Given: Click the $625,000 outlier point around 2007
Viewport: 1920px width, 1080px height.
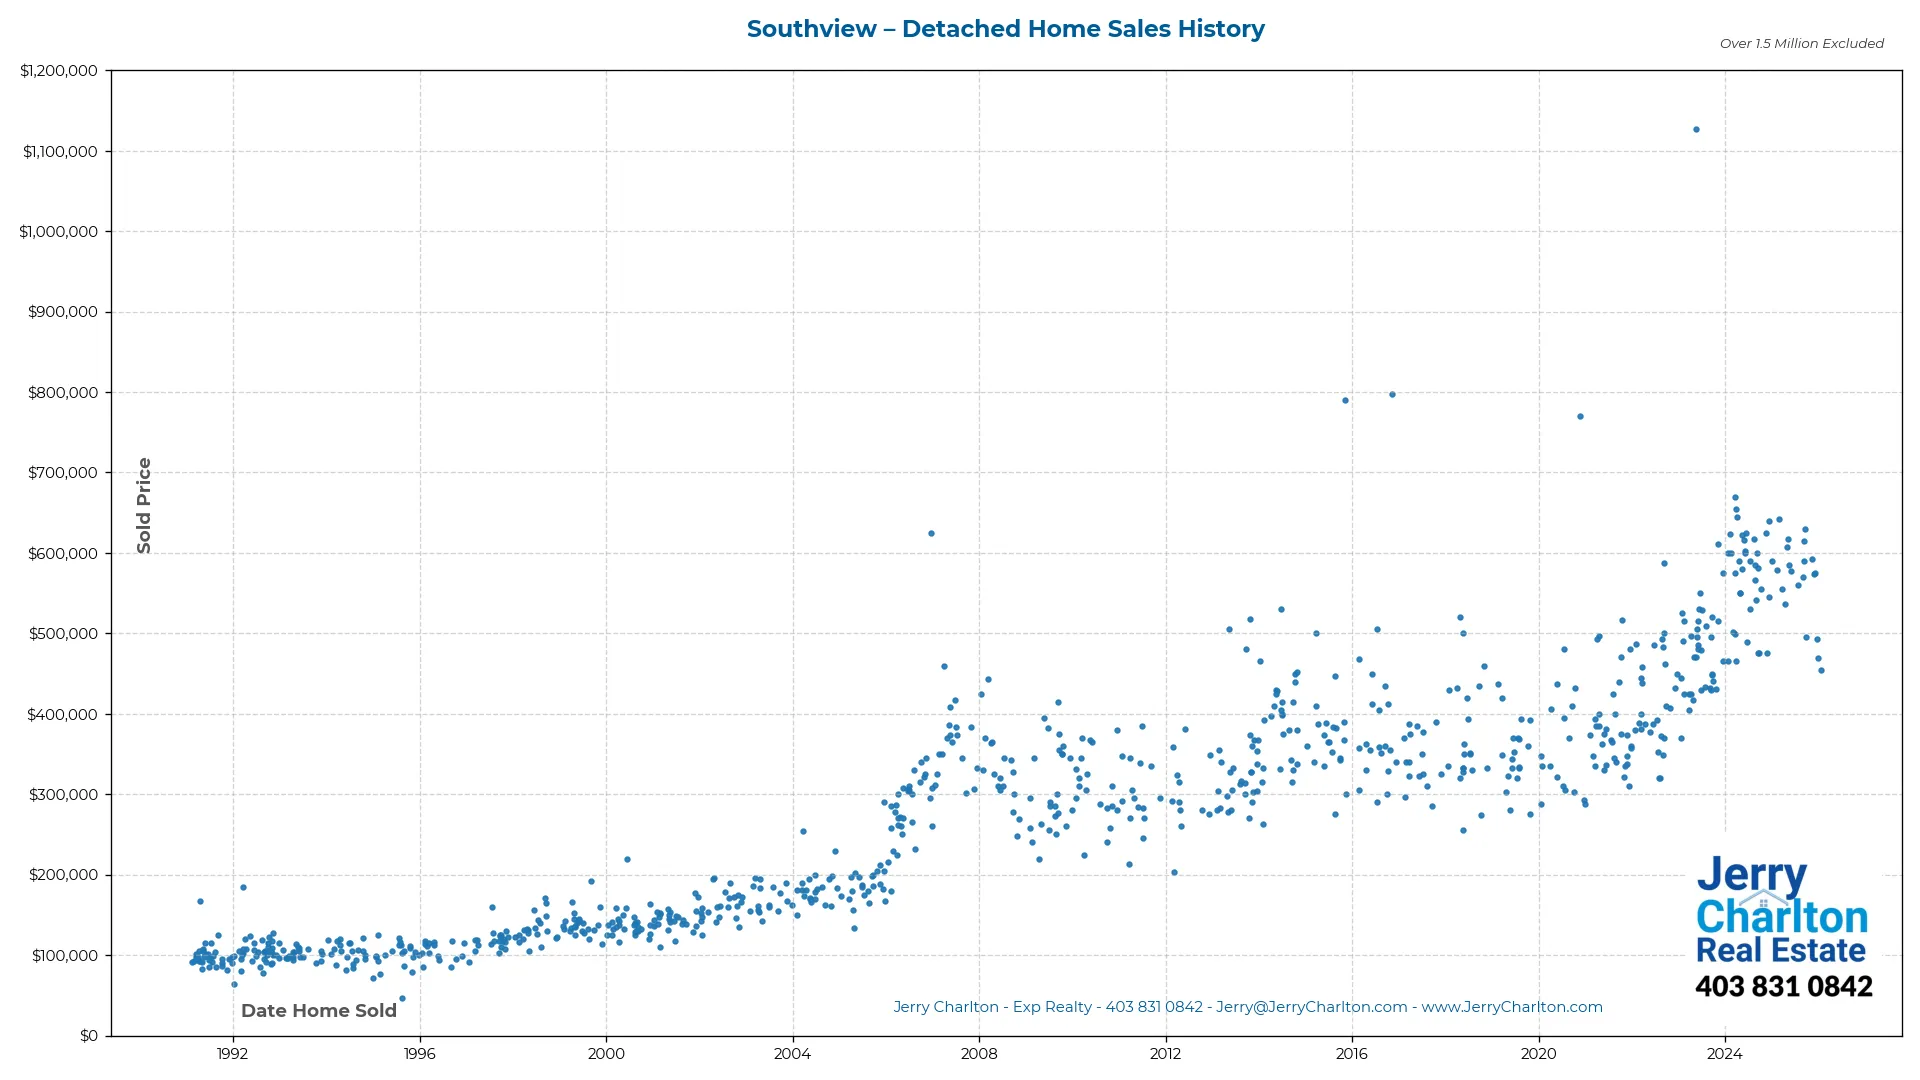Looking at the screenshot, I should pyautogui.click(x=931, y=533).
